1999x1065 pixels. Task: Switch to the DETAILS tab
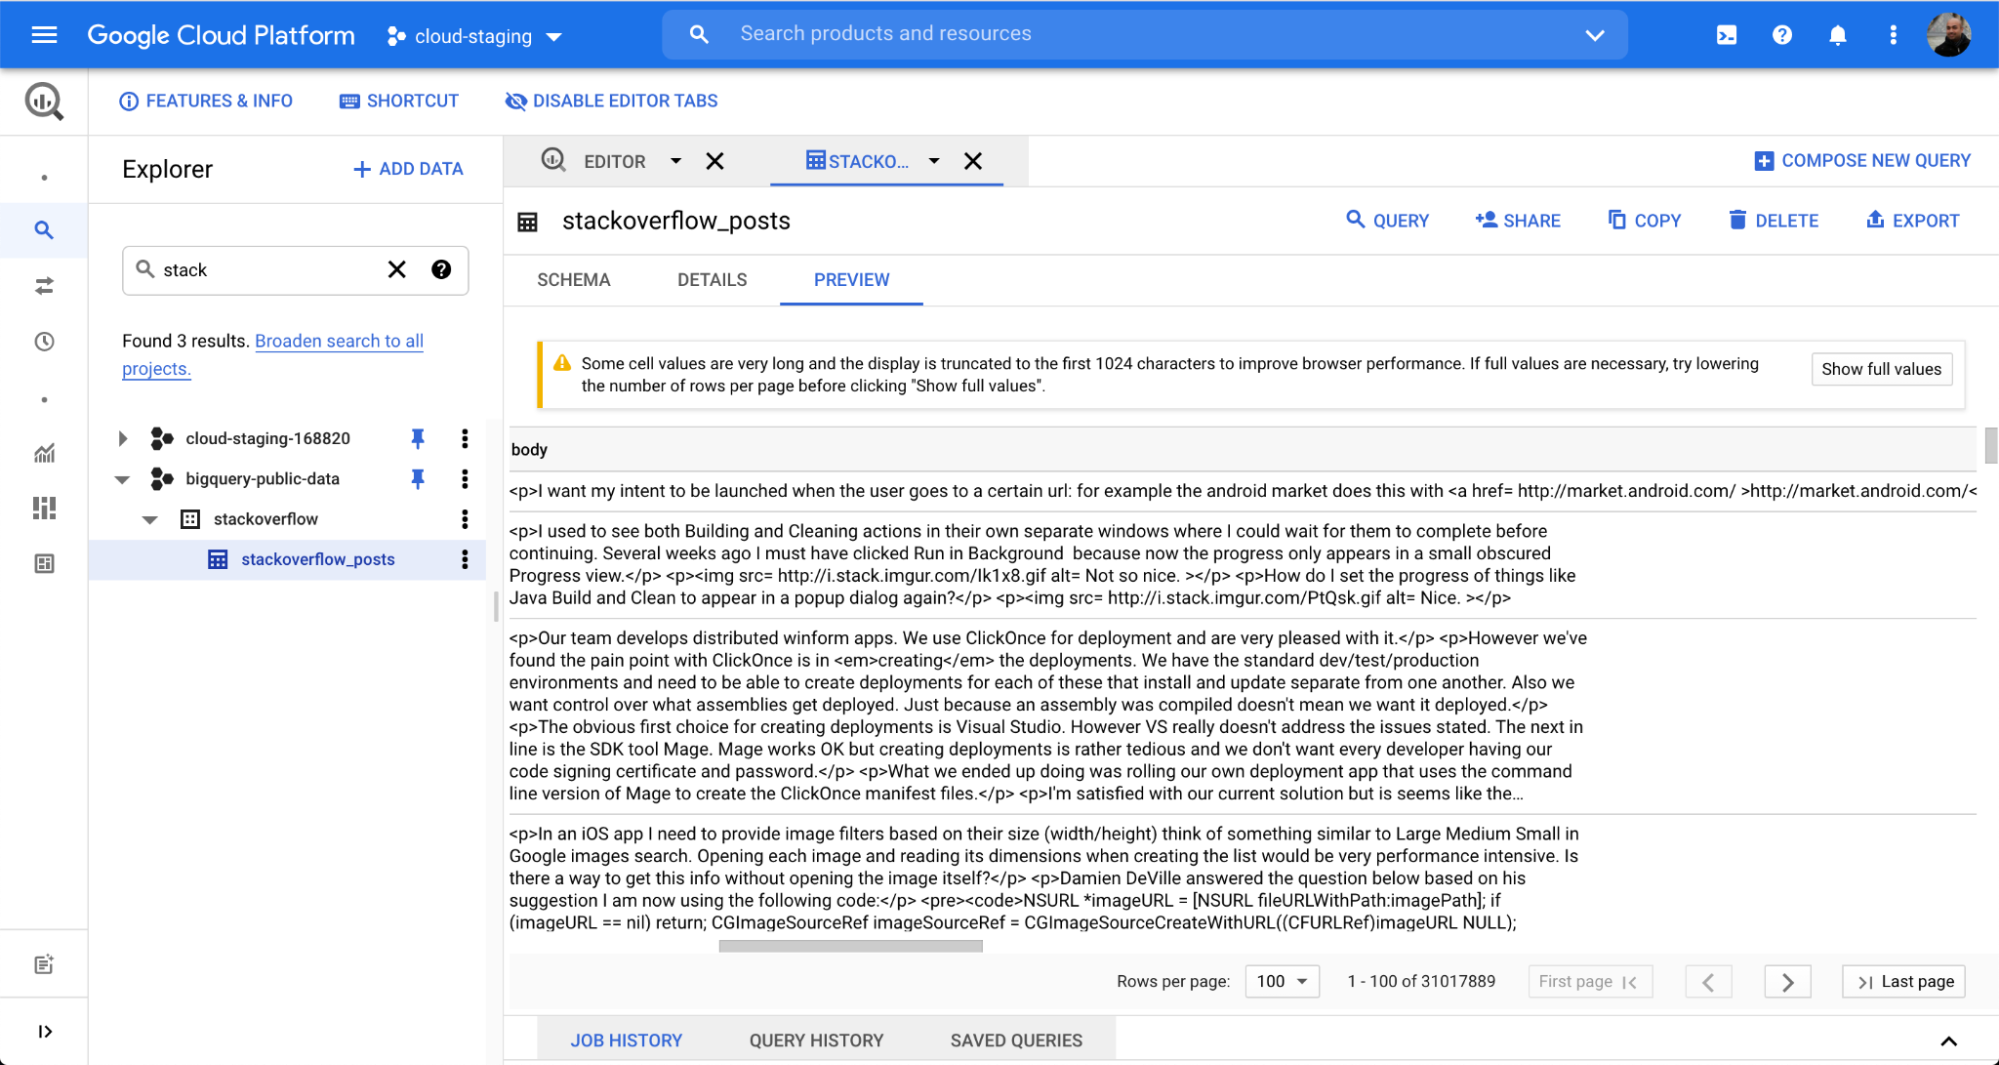(712, 280)
